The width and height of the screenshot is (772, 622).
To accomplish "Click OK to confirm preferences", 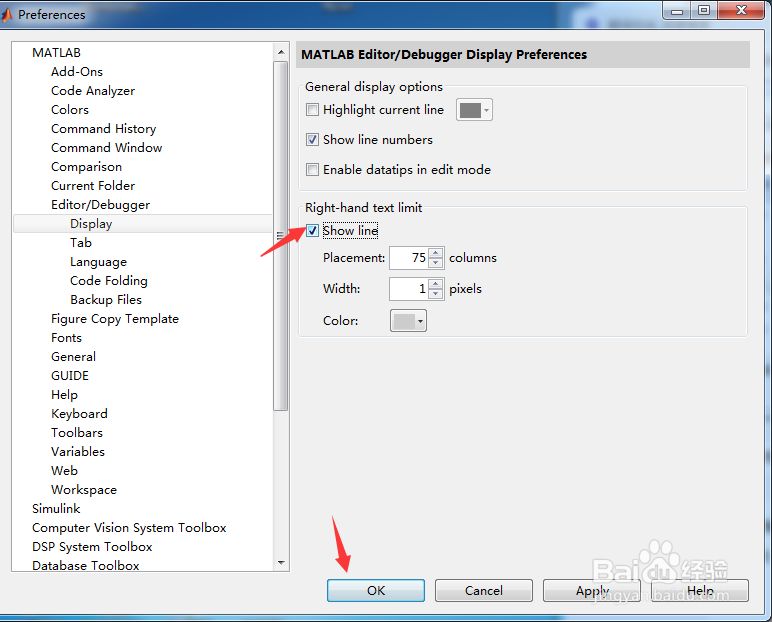I will [x=376, y=590].
